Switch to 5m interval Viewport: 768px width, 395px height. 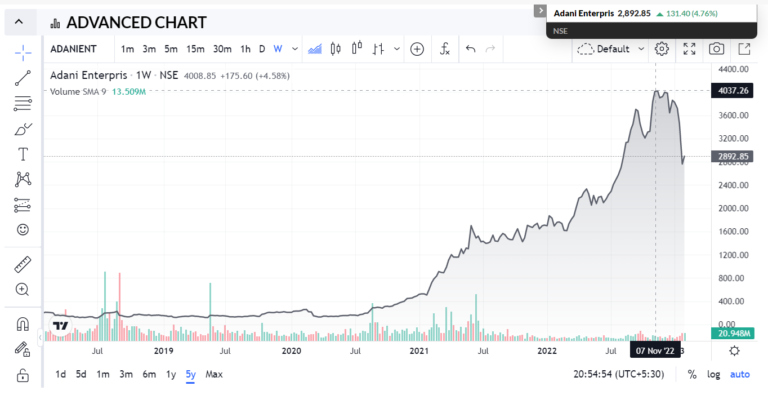coord(171,49)
